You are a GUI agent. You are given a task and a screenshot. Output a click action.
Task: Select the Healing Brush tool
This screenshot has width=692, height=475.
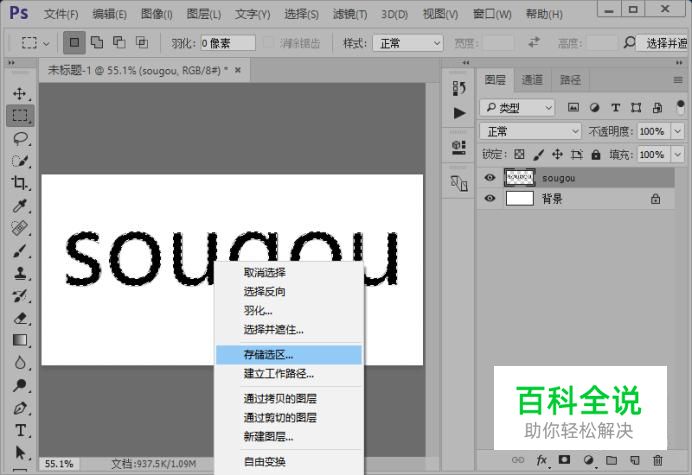[19, 228]
